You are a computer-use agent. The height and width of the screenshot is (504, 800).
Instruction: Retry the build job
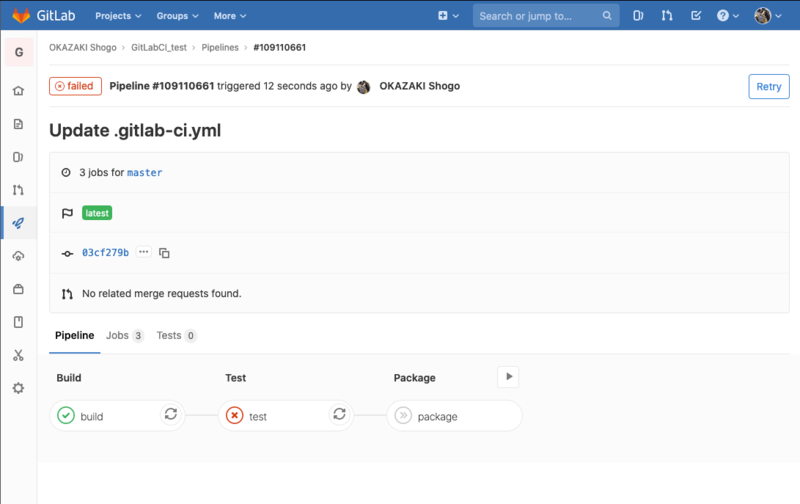point(171,414)
